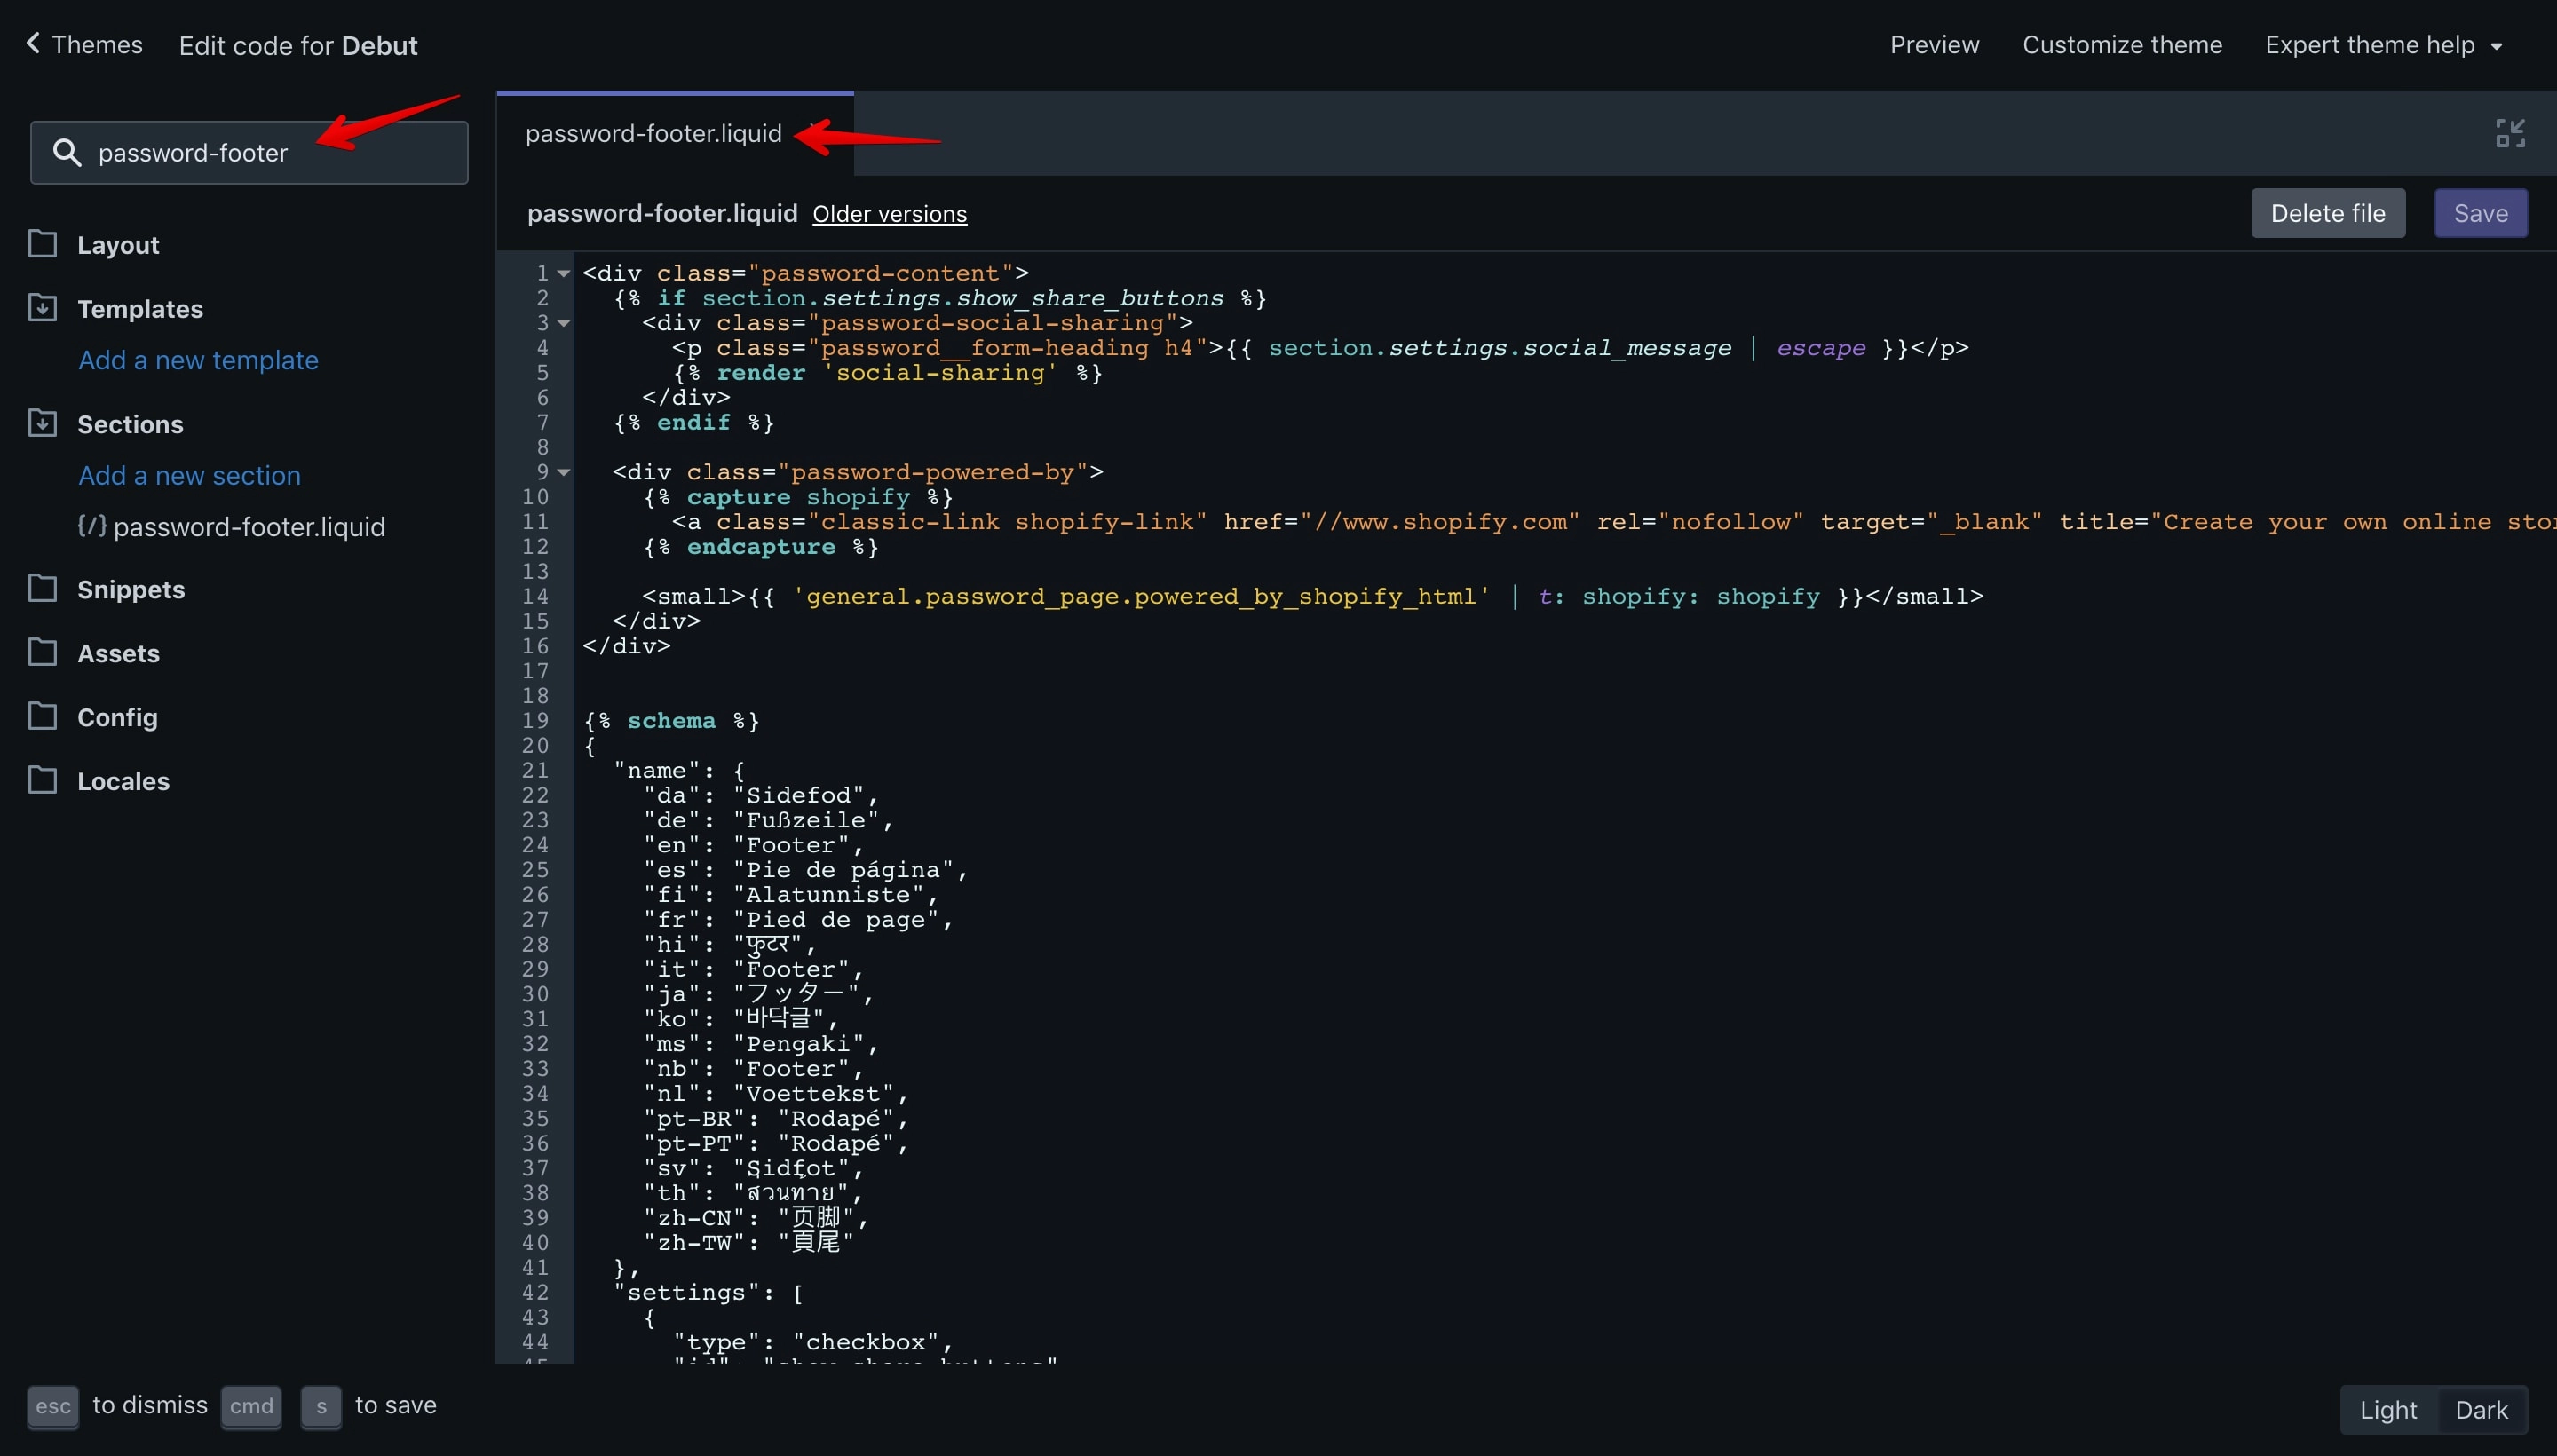
Task: Click "capture shopify" code on line 10
Action: click(x=798, y=497)
